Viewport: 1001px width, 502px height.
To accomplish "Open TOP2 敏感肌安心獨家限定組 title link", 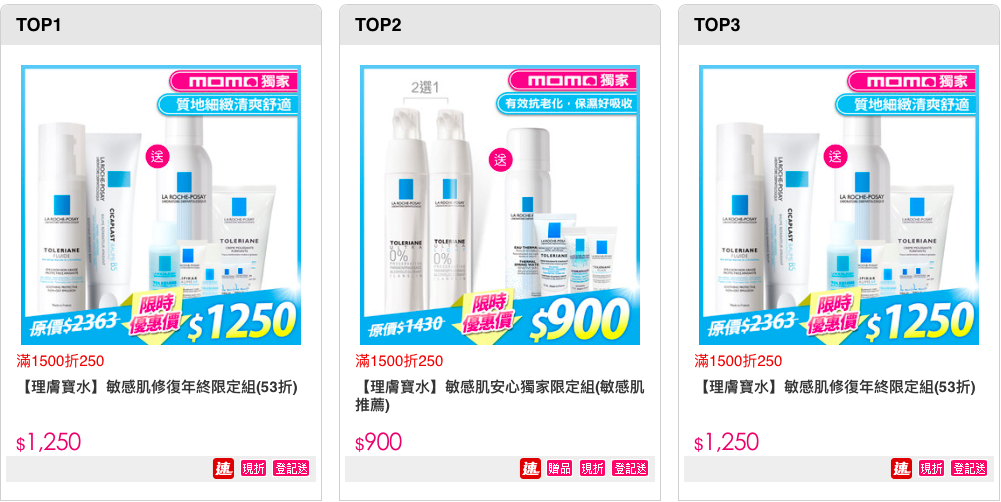I will (500, 396).
